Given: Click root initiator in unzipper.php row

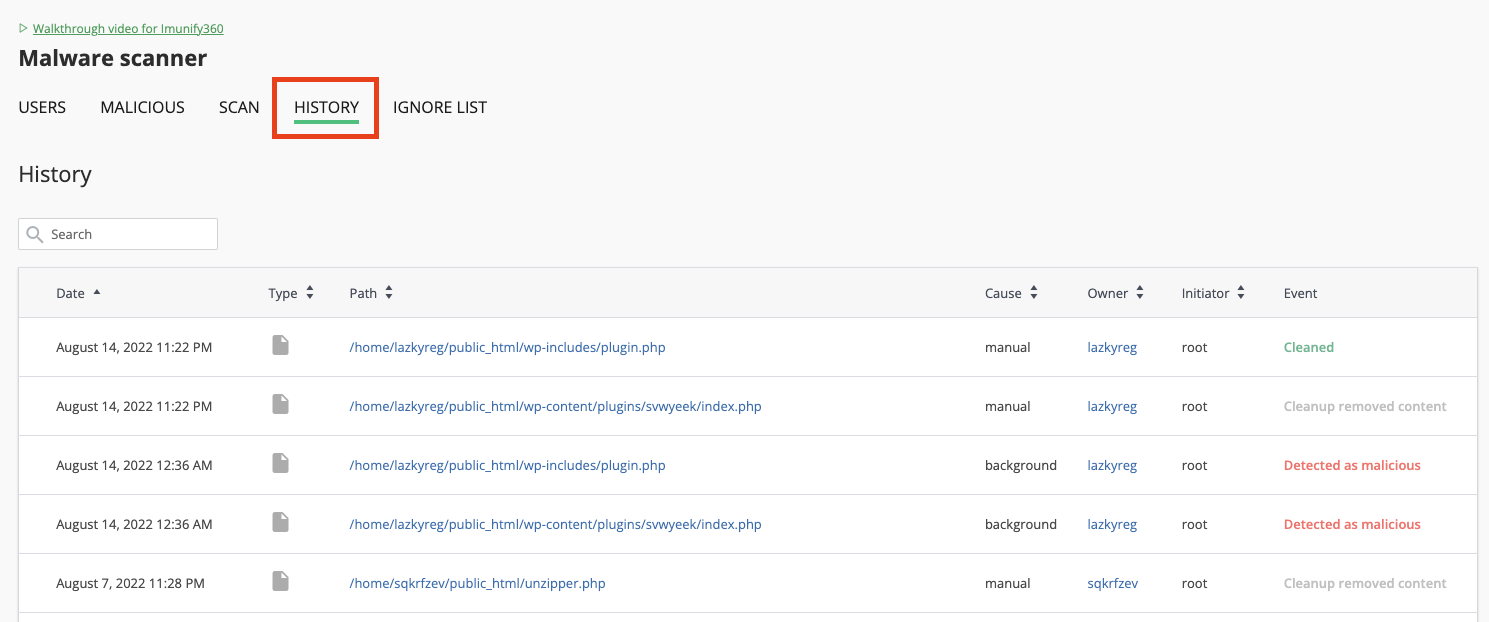Looking at the screenshot, I should coord(1194,583).
